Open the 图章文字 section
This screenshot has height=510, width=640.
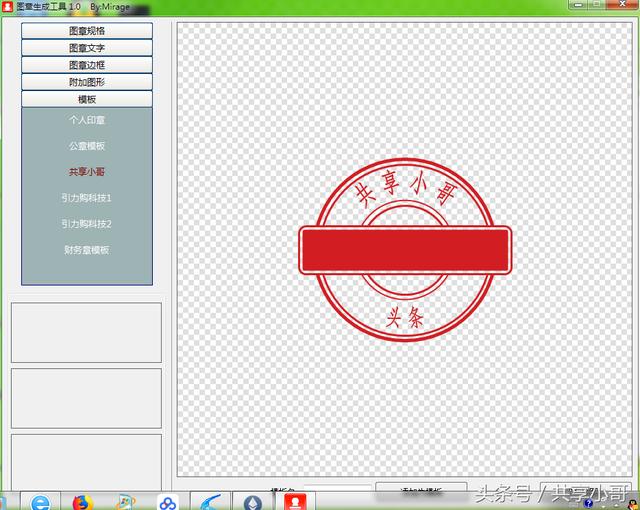coord(87,48)
